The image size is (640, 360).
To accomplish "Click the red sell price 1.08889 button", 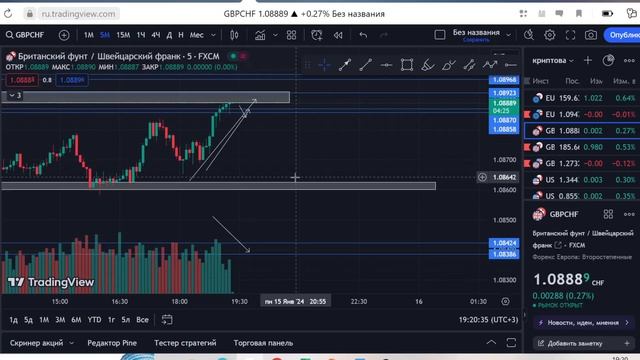I will [22, 80].
